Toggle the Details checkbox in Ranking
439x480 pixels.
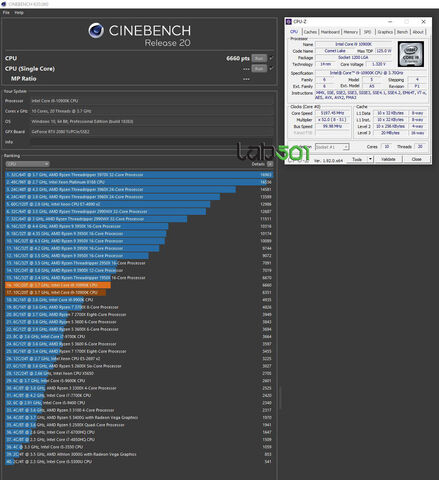point(270,164)
